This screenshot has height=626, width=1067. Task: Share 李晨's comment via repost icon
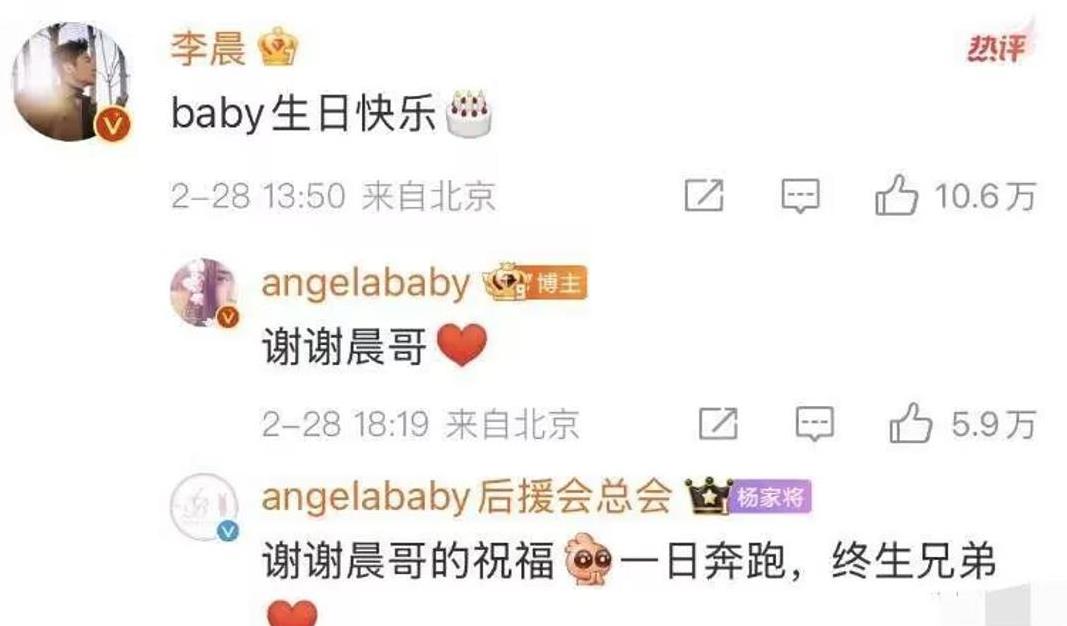point(704,195)
